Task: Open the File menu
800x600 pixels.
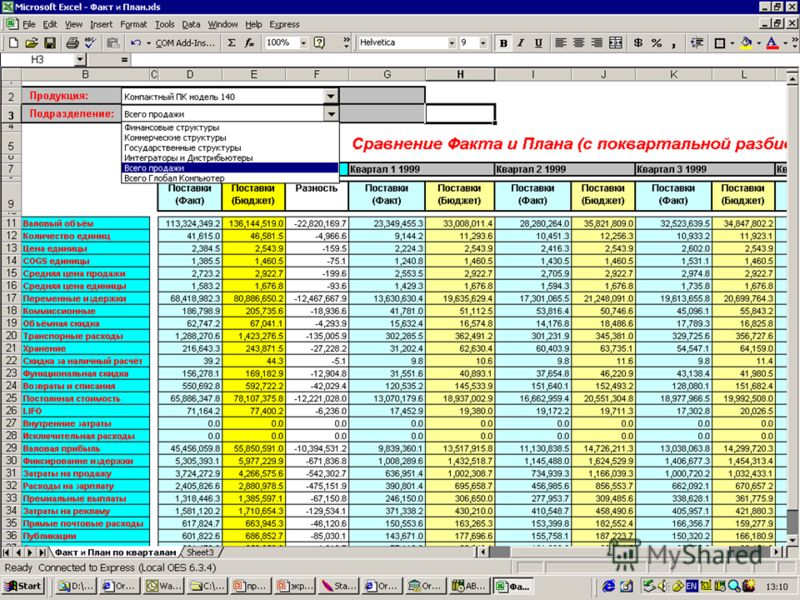Action: pyautogui.click(x=29, y=24)
